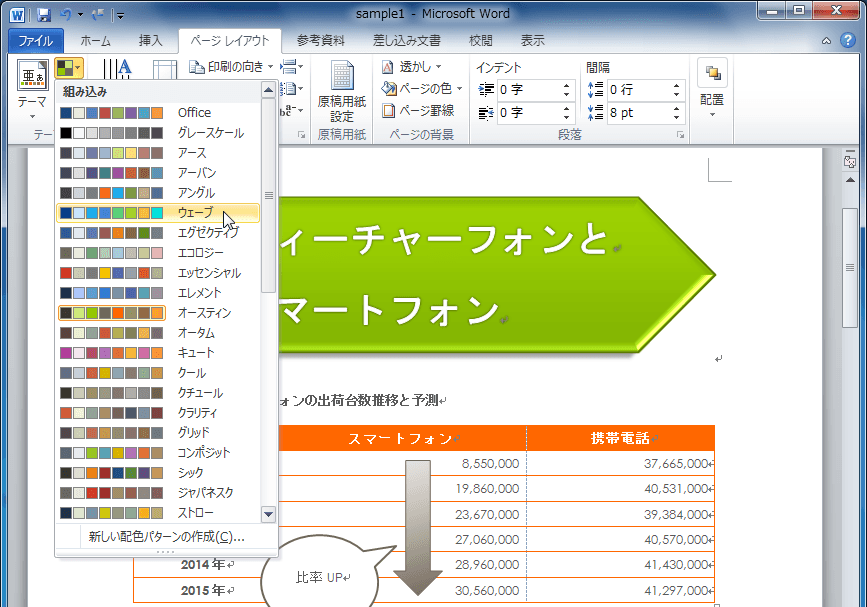Viewport: 867px width, 607px height.
Task: Open the 透かし watermark dropdown
Action: pyautogui.click(x=412, y=67)
